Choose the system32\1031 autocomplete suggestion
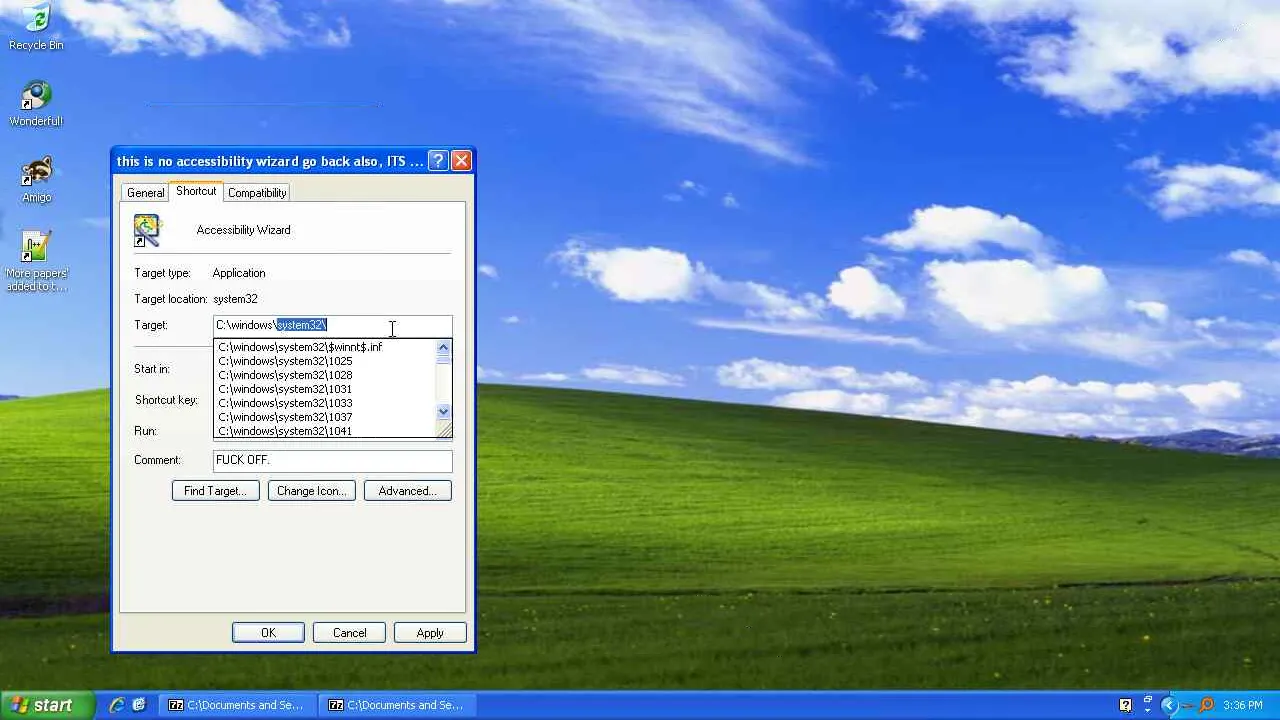The height and width of the screenshot is (720, 1280). point(326,389)
